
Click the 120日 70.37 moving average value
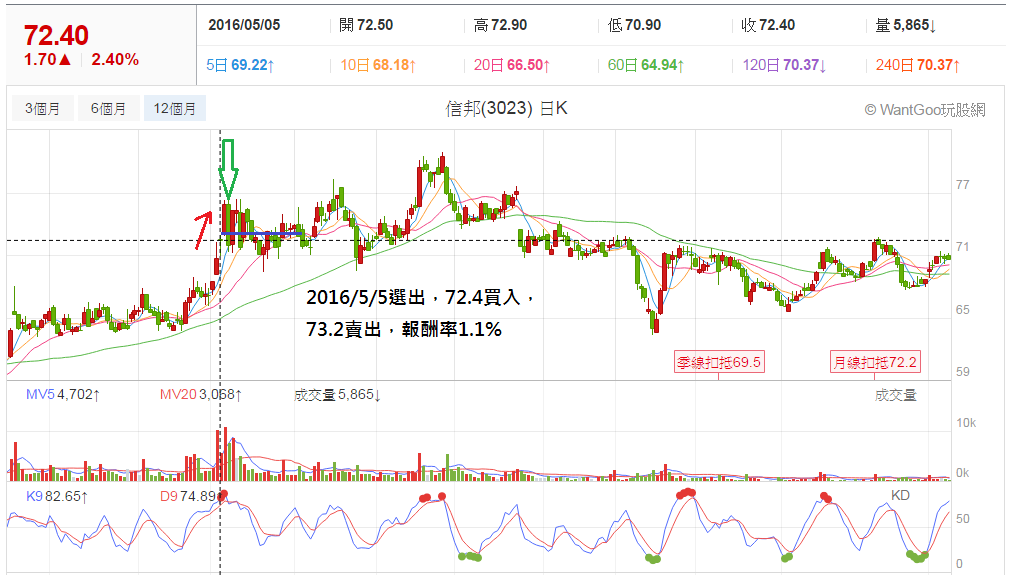[785, 65]
